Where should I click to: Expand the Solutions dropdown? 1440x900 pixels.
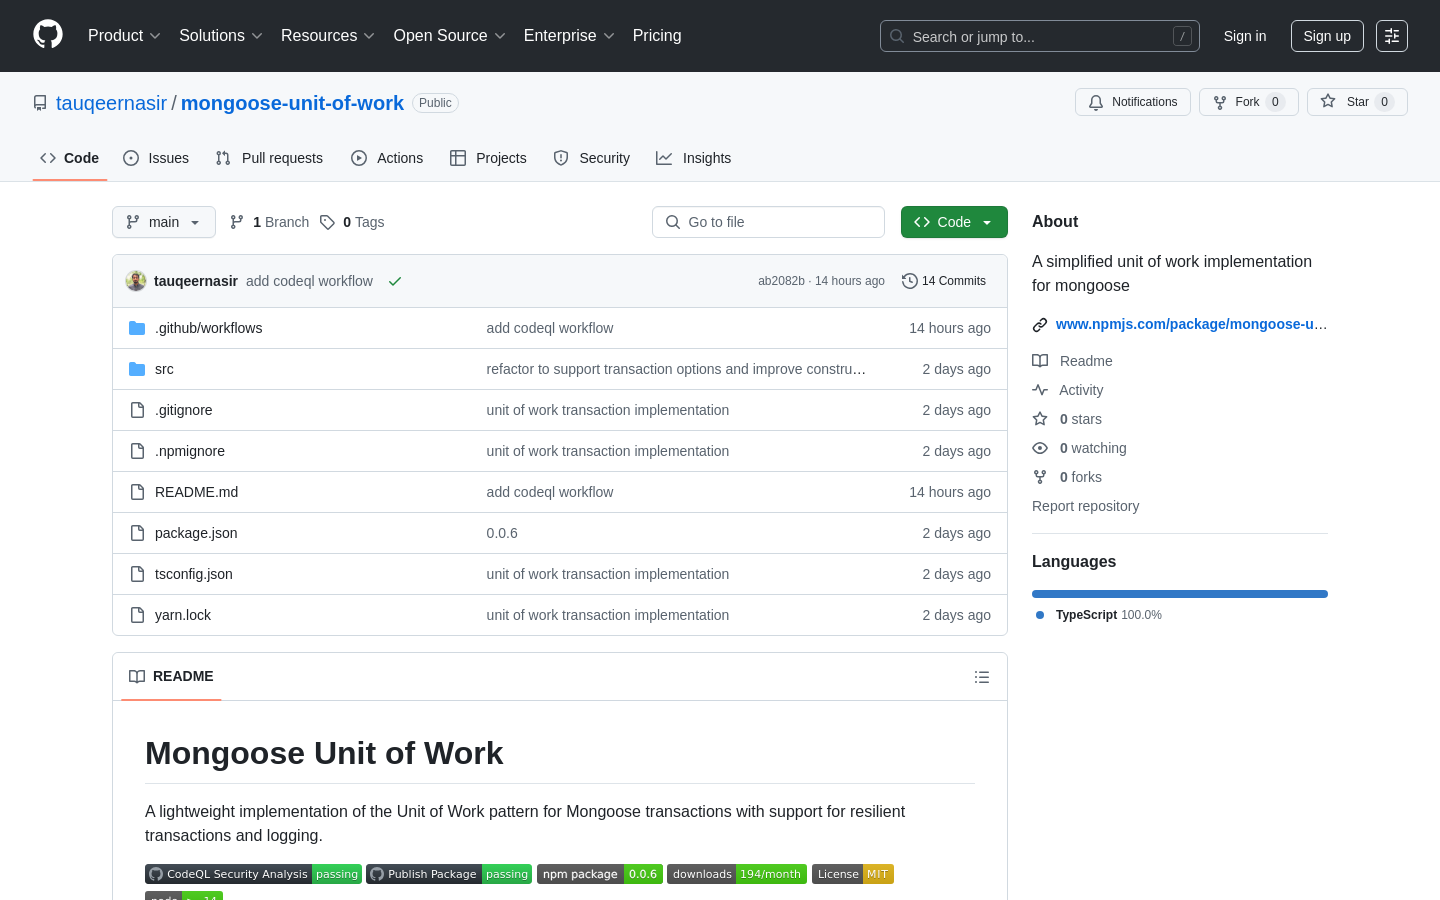click(221, 36)
